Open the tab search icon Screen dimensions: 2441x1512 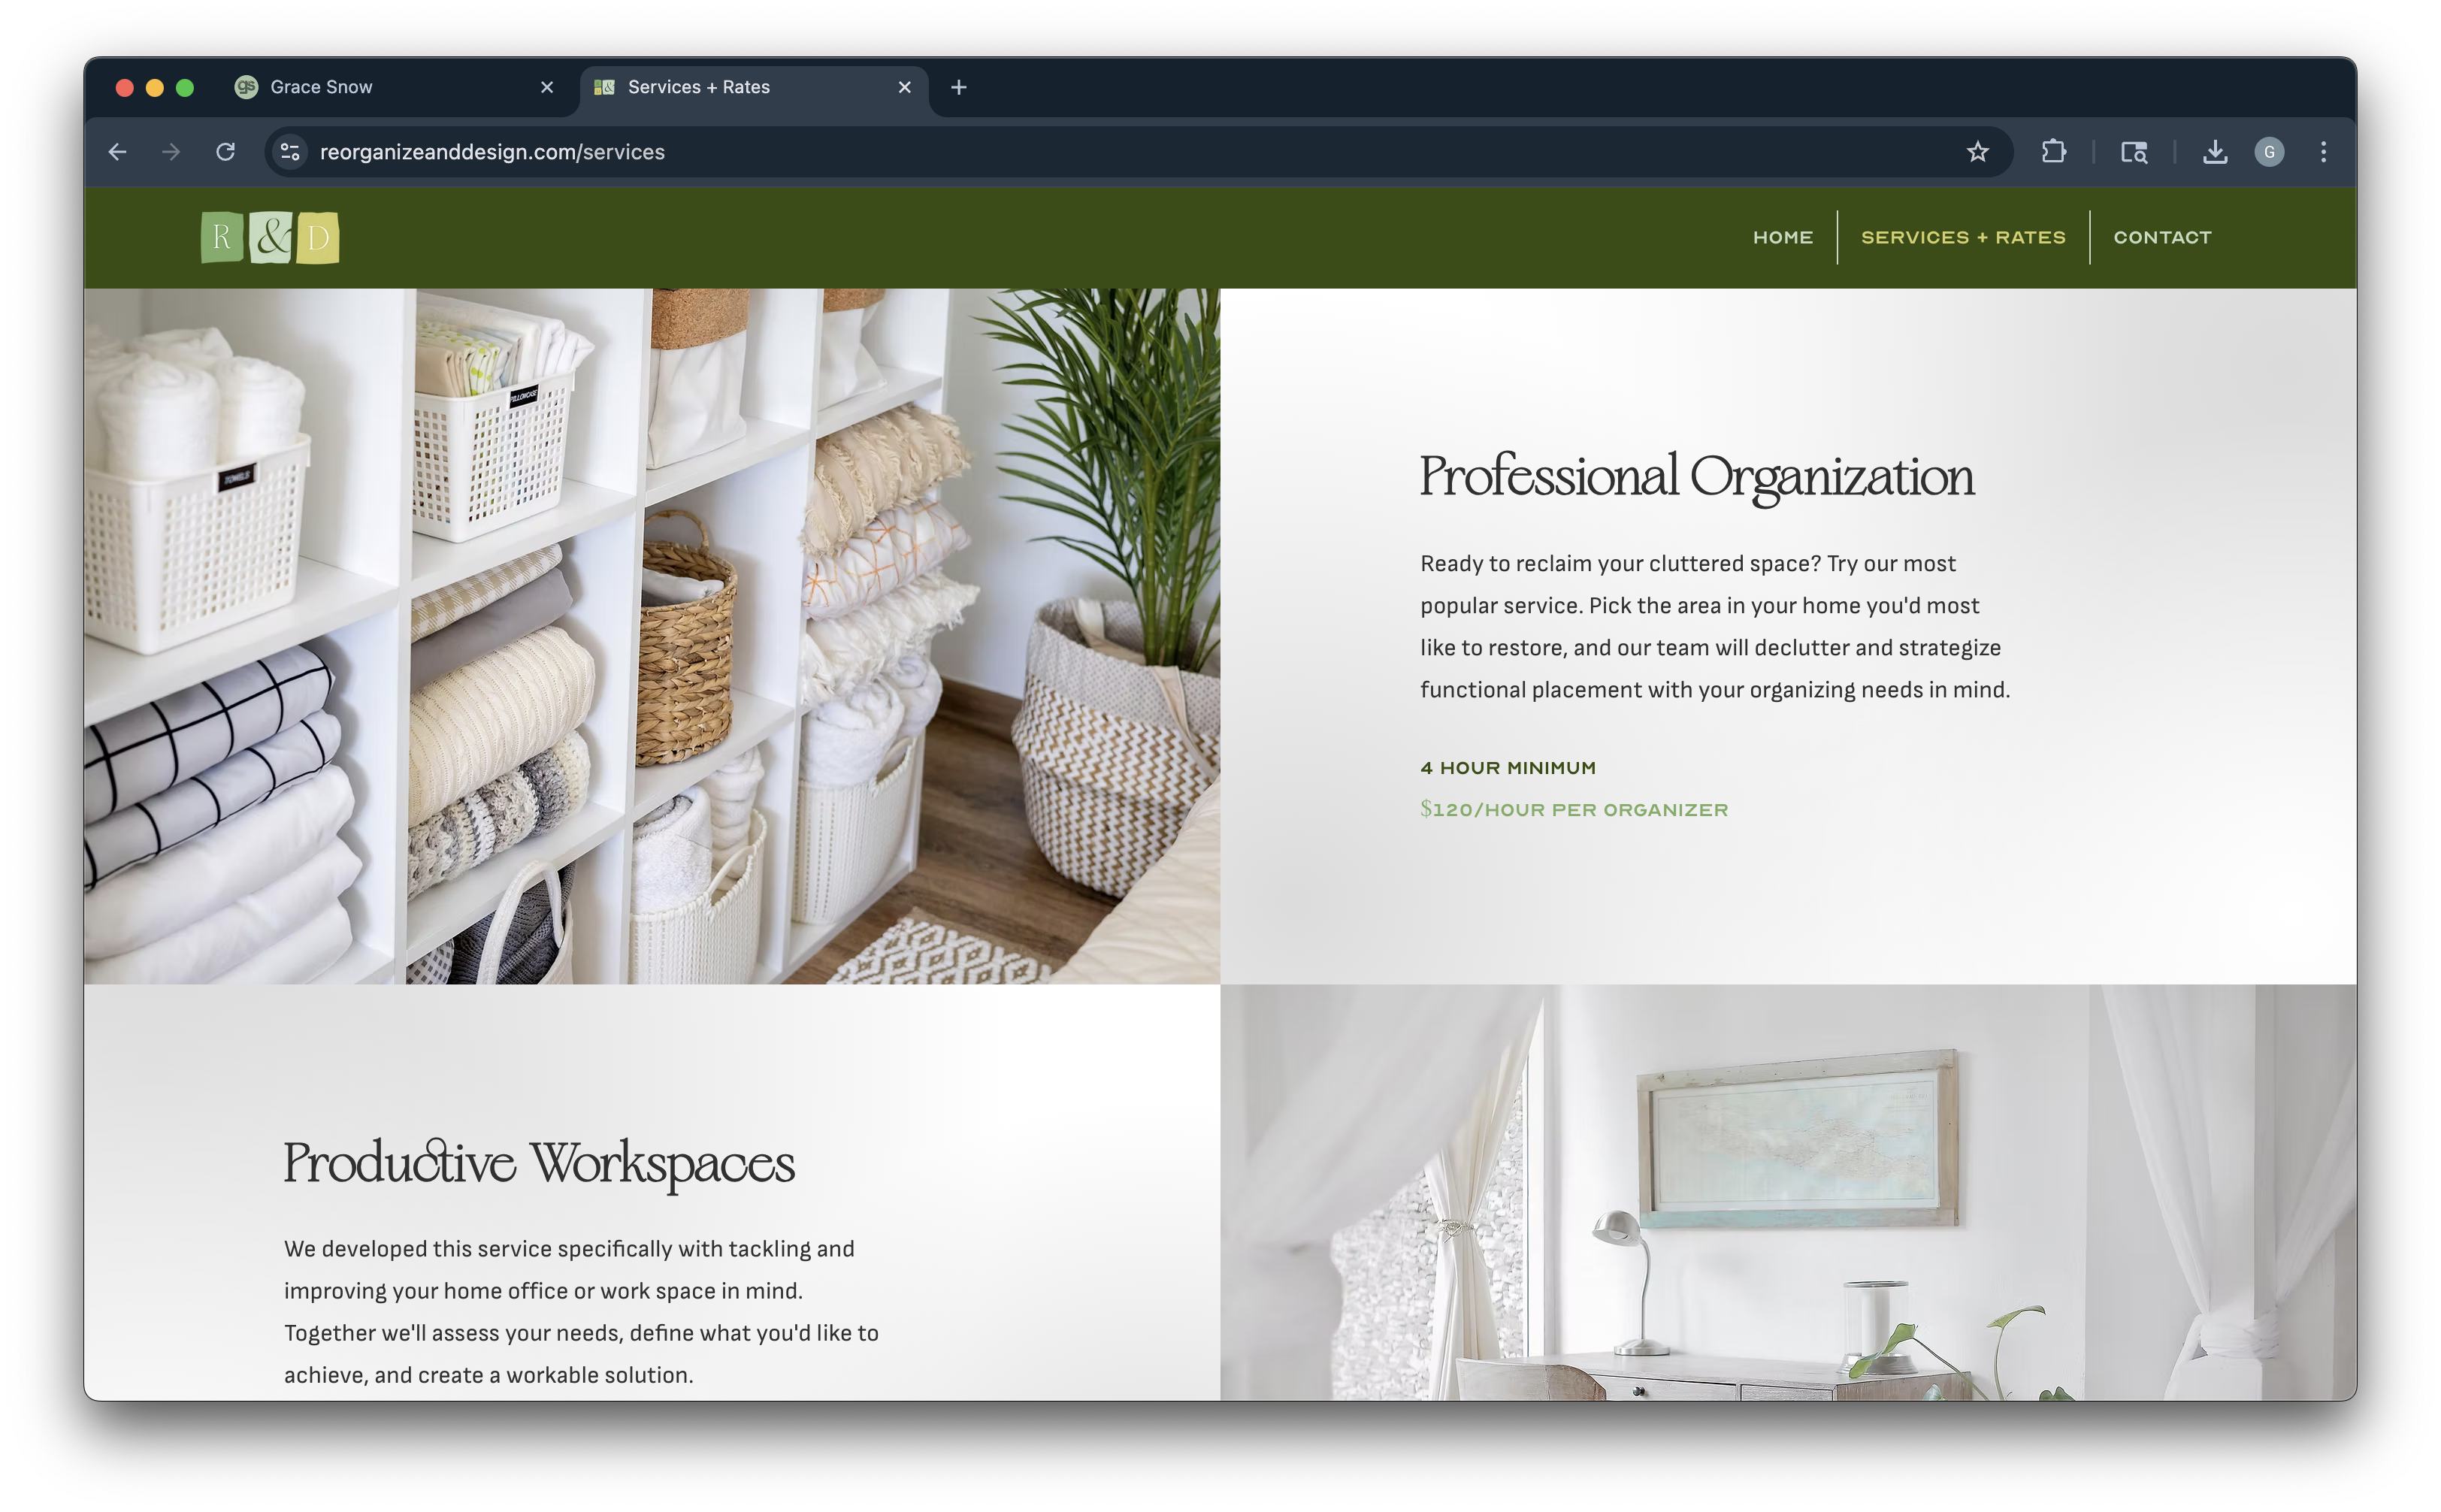[x=2134, y=152]
